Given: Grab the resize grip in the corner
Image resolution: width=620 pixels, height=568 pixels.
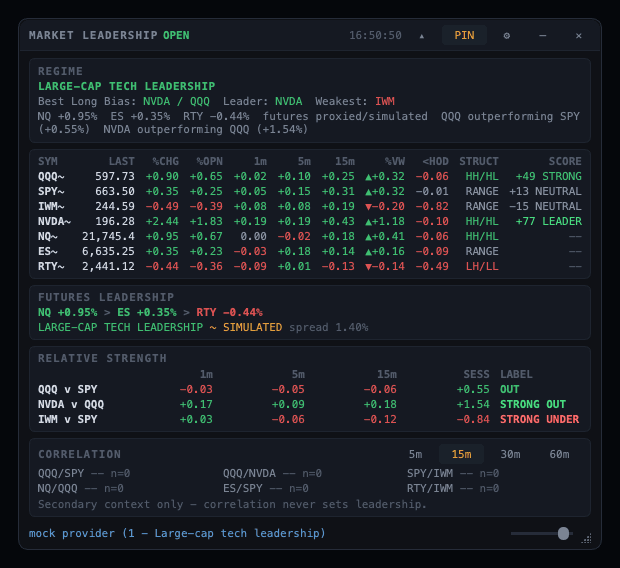Looking at the screenshot, I should [586, 538].
